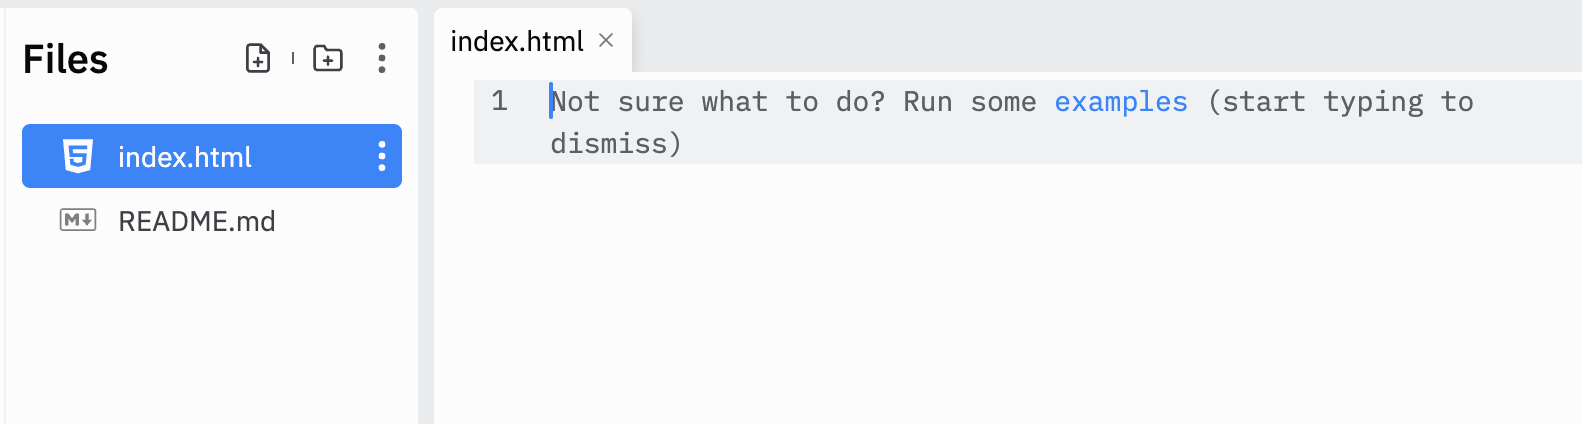Screen dimensions: 1582x424
Task: Click empty space below README.md in Files
Action: [x=210, y=330]
